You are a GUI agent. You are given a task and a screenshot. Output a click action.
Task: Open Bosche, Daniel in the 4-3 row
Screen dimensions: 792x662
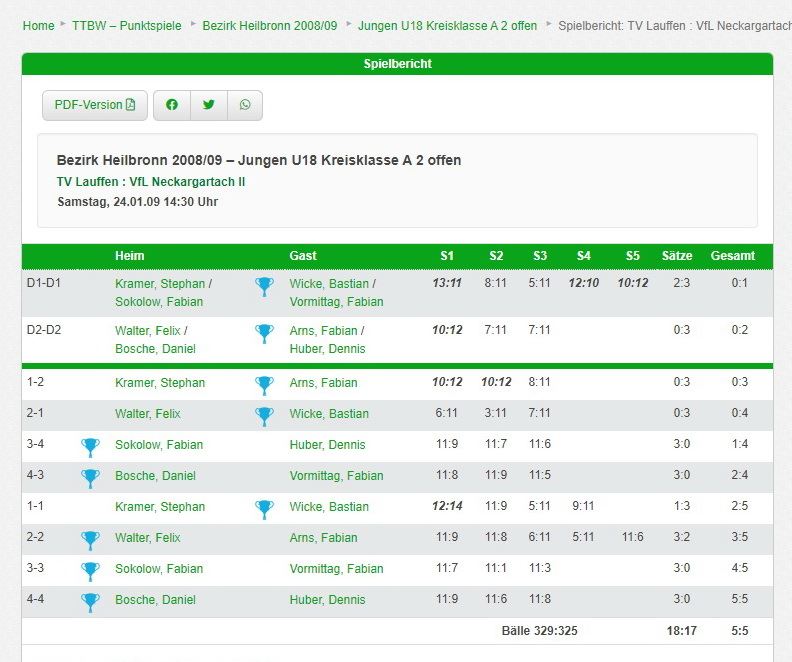[156, 476]
